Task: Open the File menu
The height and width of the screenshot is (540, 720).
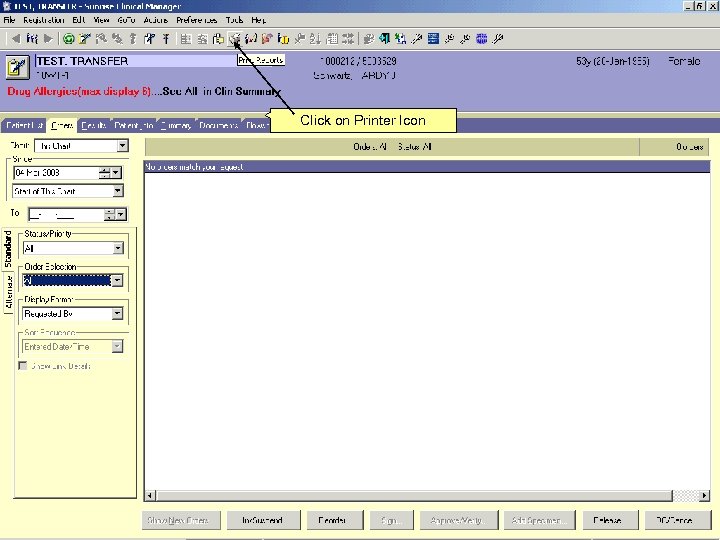Action: tap(9, 20)
